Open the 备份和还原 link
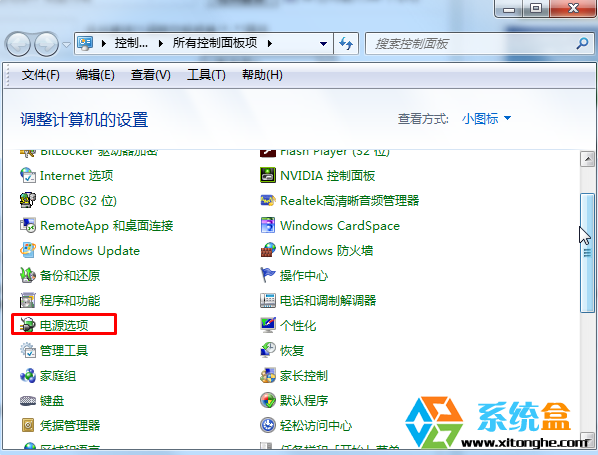This screenshot has width=598, height=455. click(x=70, y=275)
